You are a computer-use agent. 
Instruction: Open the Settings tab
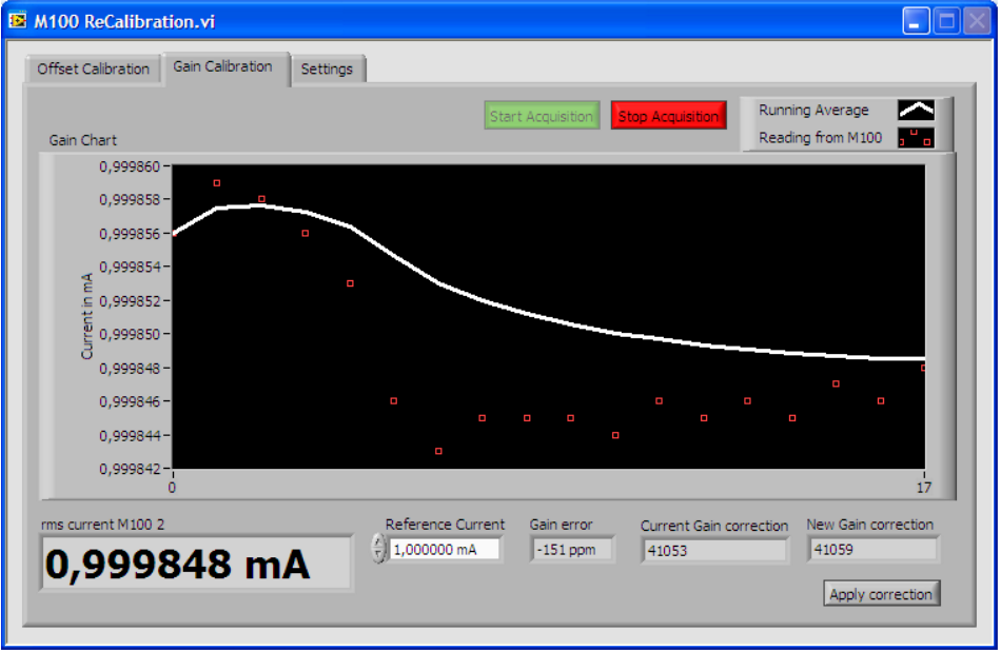click(328, 68)
